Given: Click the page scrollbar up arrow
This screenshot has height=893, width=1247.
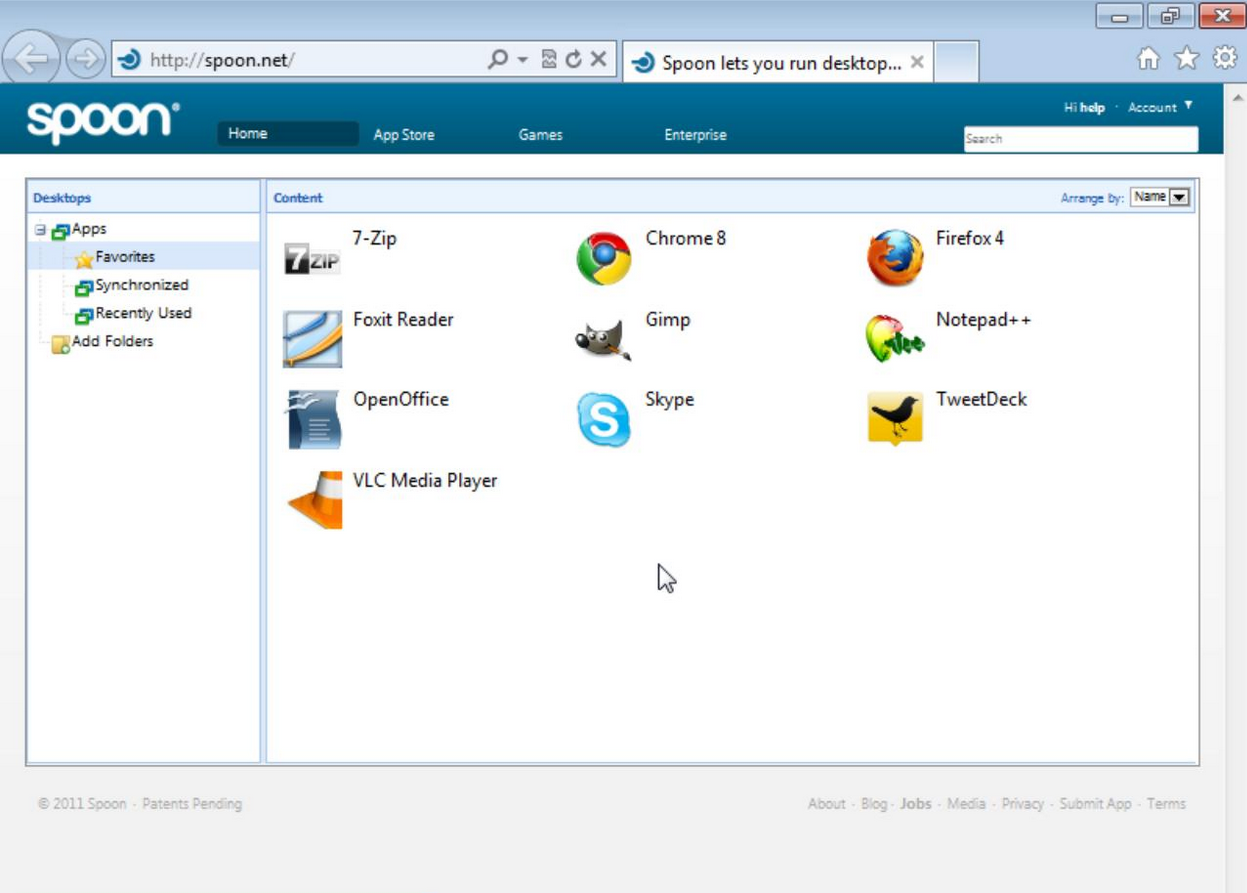Looking at the screenshot, I should [1236, 98].
